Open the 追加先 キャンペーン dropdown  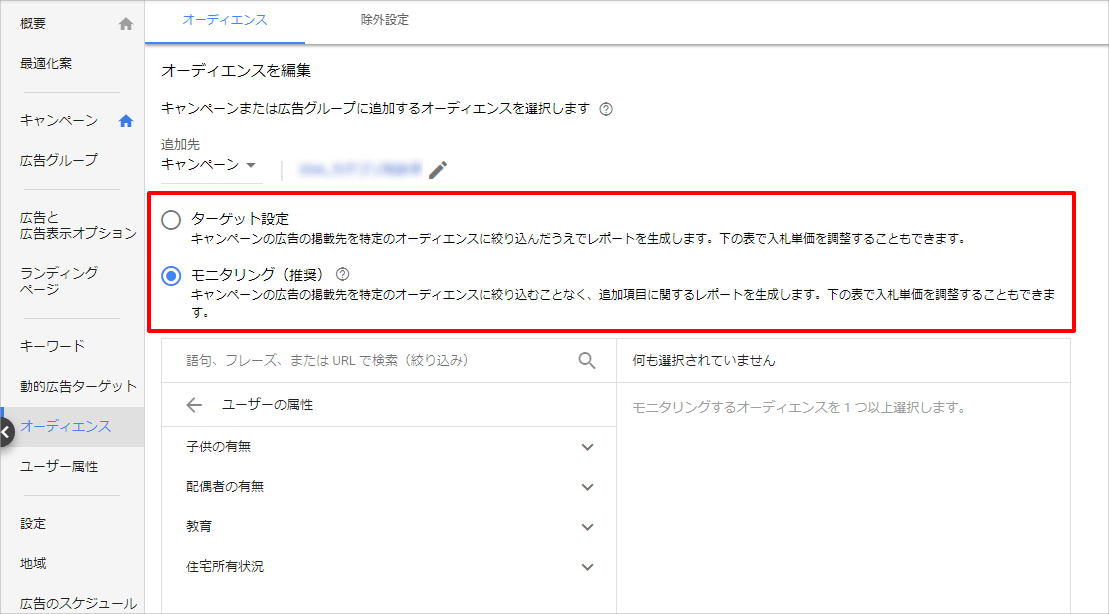pos(210,165)
